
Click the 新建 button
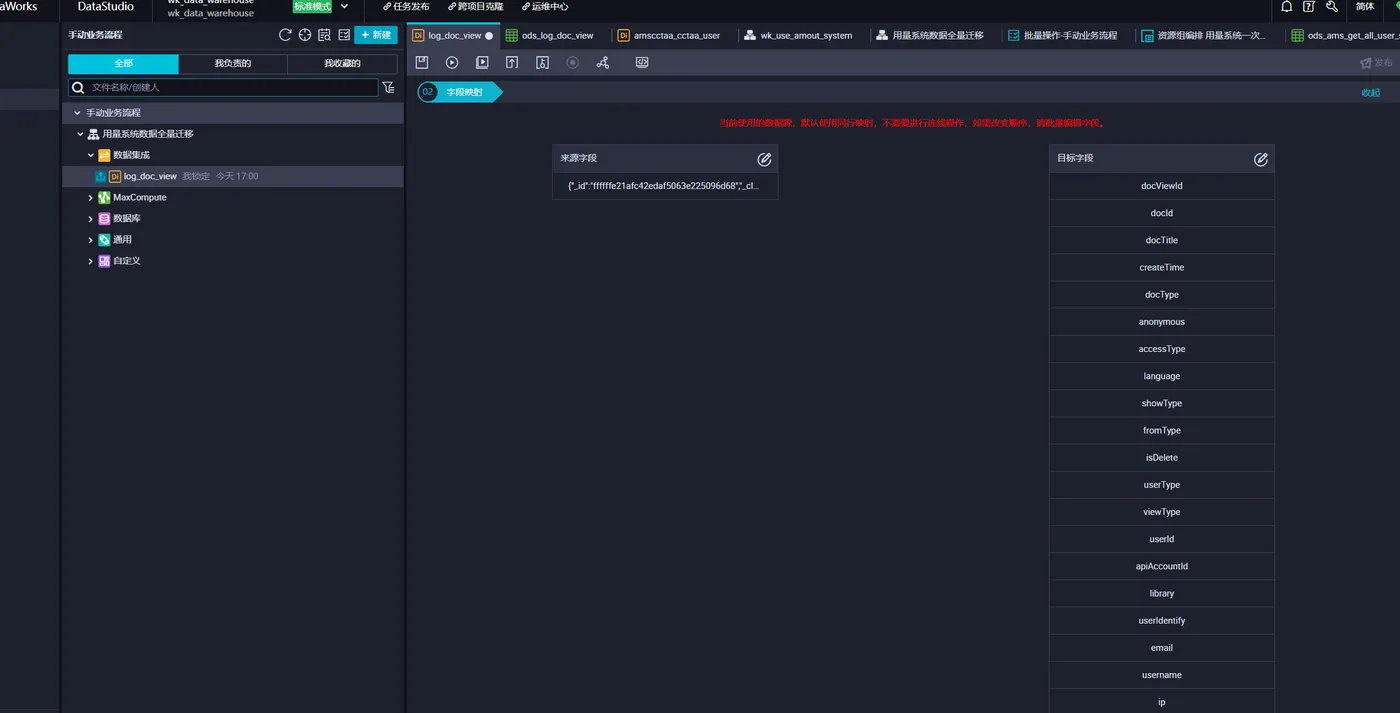tap(376, 35)
